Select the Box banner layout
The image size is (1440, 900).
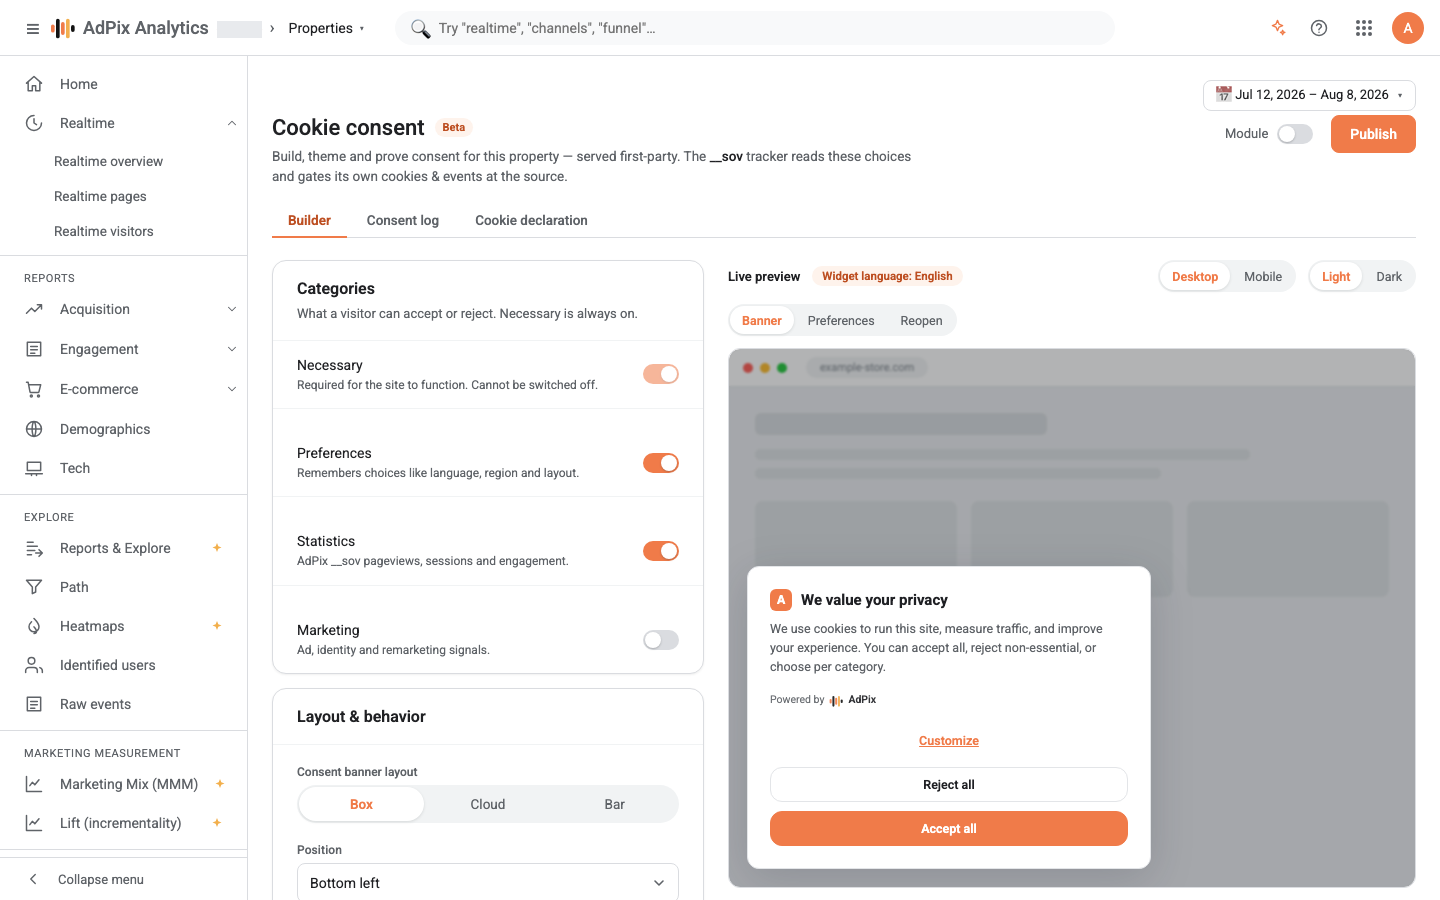tap(361, 804)
